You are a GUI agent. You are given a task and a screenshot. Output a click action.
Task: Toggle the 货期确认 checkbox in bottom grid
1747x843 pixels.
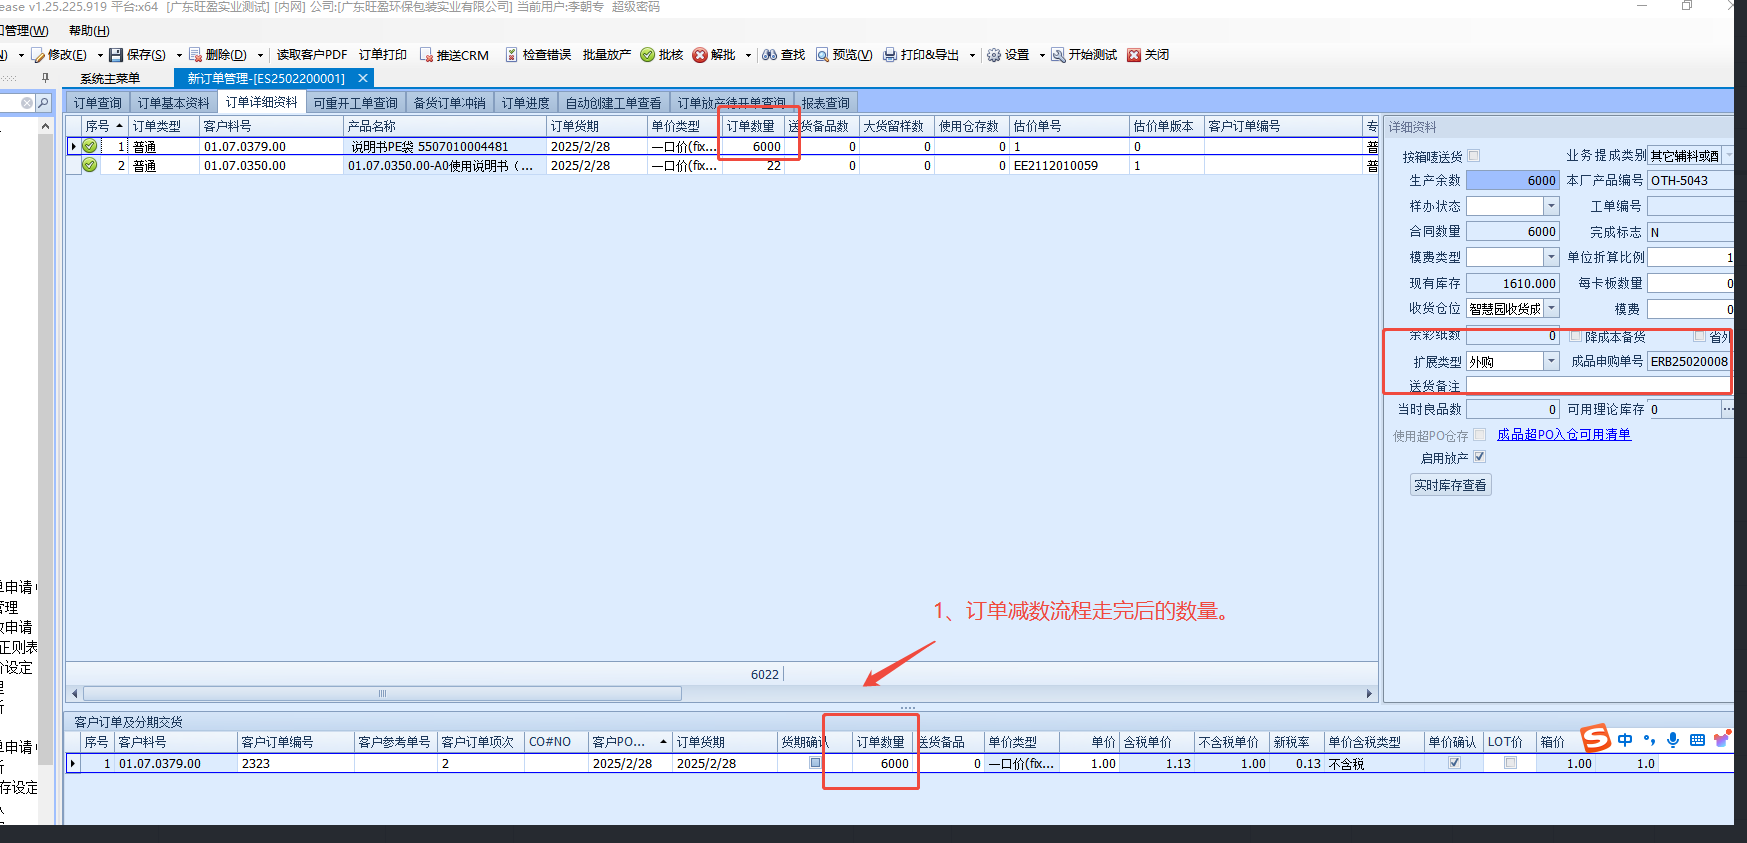[x=815, y=763]
